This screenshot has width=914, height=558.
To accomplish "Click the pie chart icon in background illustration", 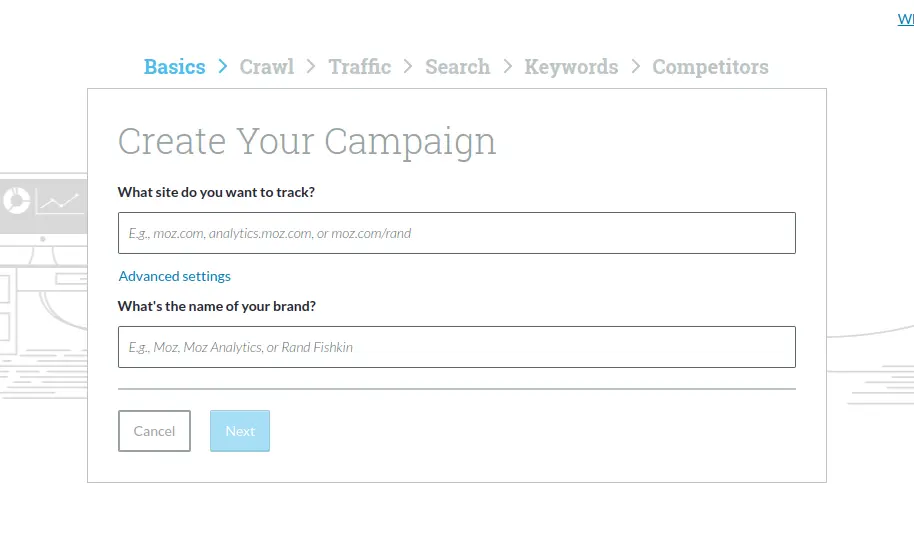I will coord(16,201).
